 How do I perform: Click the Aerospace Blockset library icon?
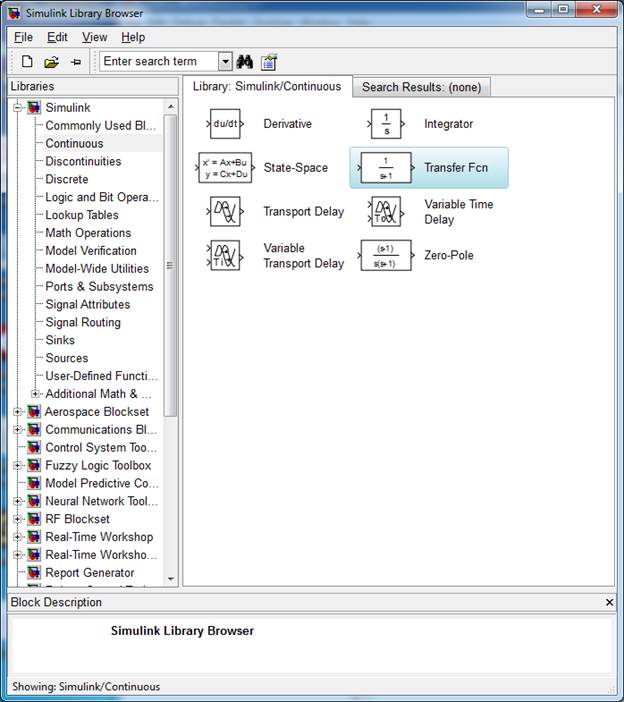pos(34,411)
